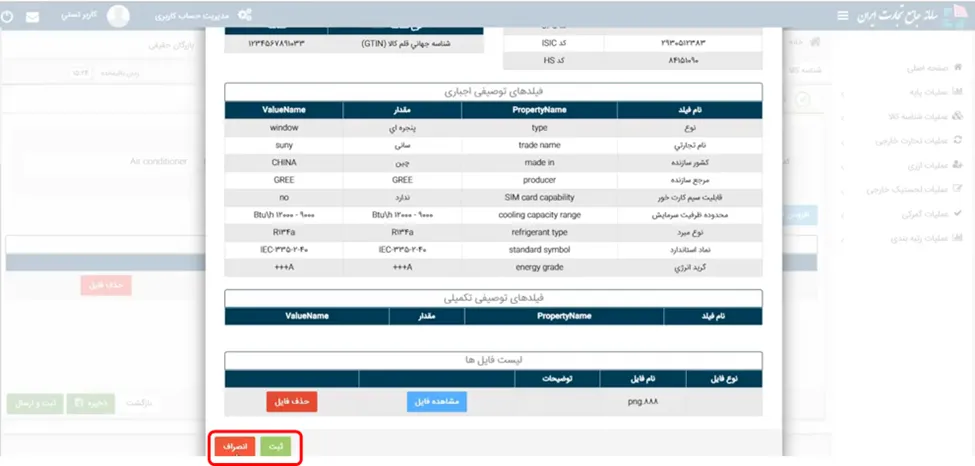Image resolution: width=975 pixels, height=466 pixels.
Task: Click the کد HS label cell
Action: (x=553, y=60)
